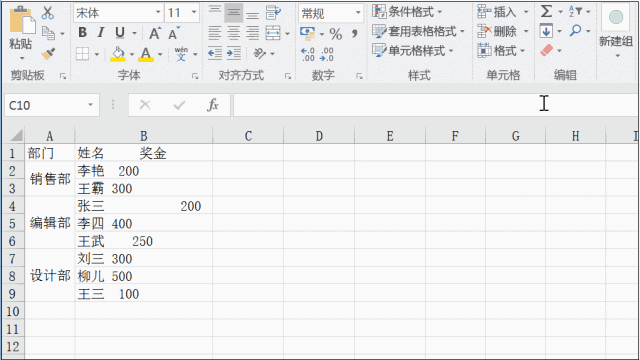The image size is (640, 360).
Task: Center text horizontally
Action: [233, 33]
